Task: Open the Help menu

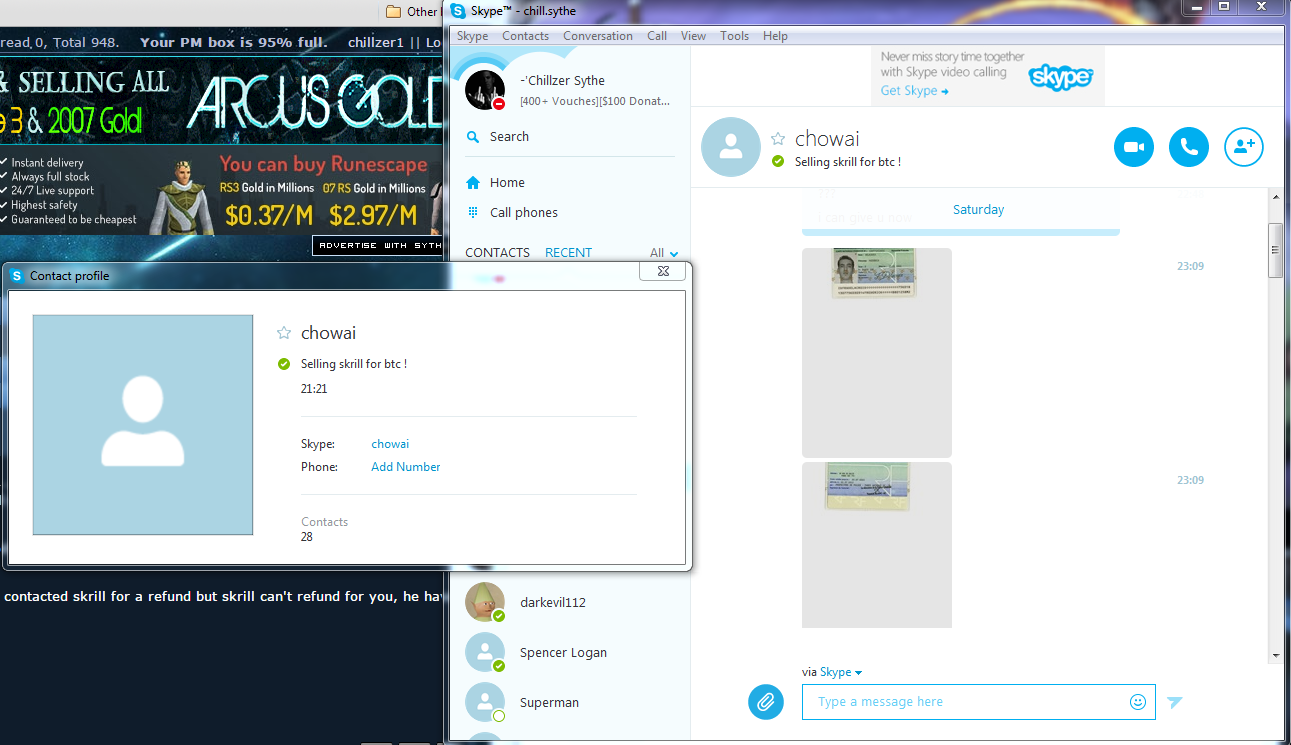Action: click(775, 36)
